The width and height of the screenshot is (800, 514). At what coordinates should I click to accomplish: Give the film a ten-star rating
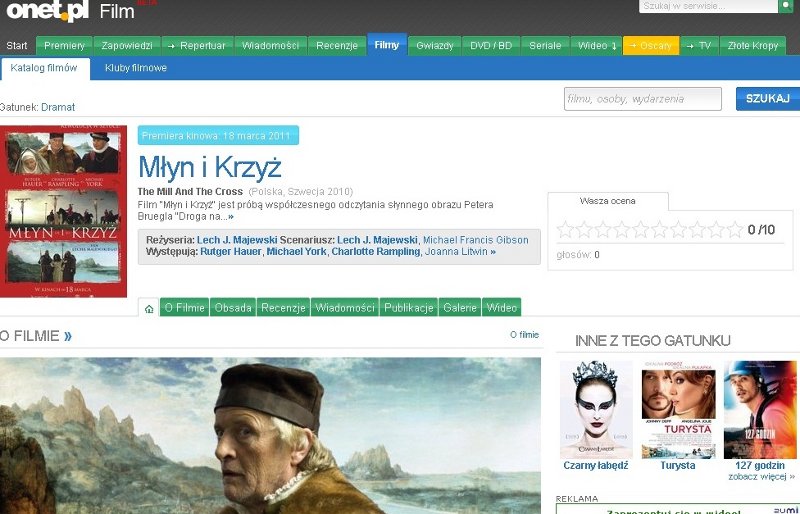pos(735,230)
